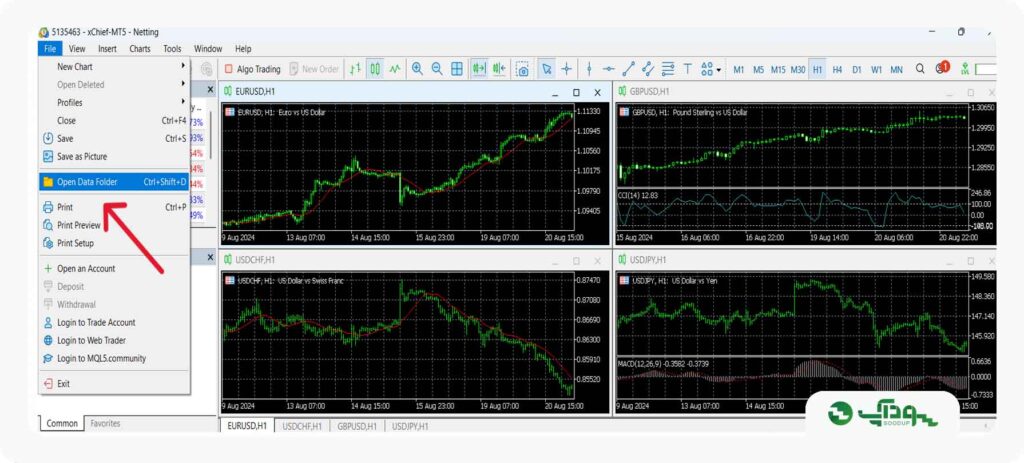Choose Save in the File menu
Viewport: 1024px width, 463px height.
114,138
